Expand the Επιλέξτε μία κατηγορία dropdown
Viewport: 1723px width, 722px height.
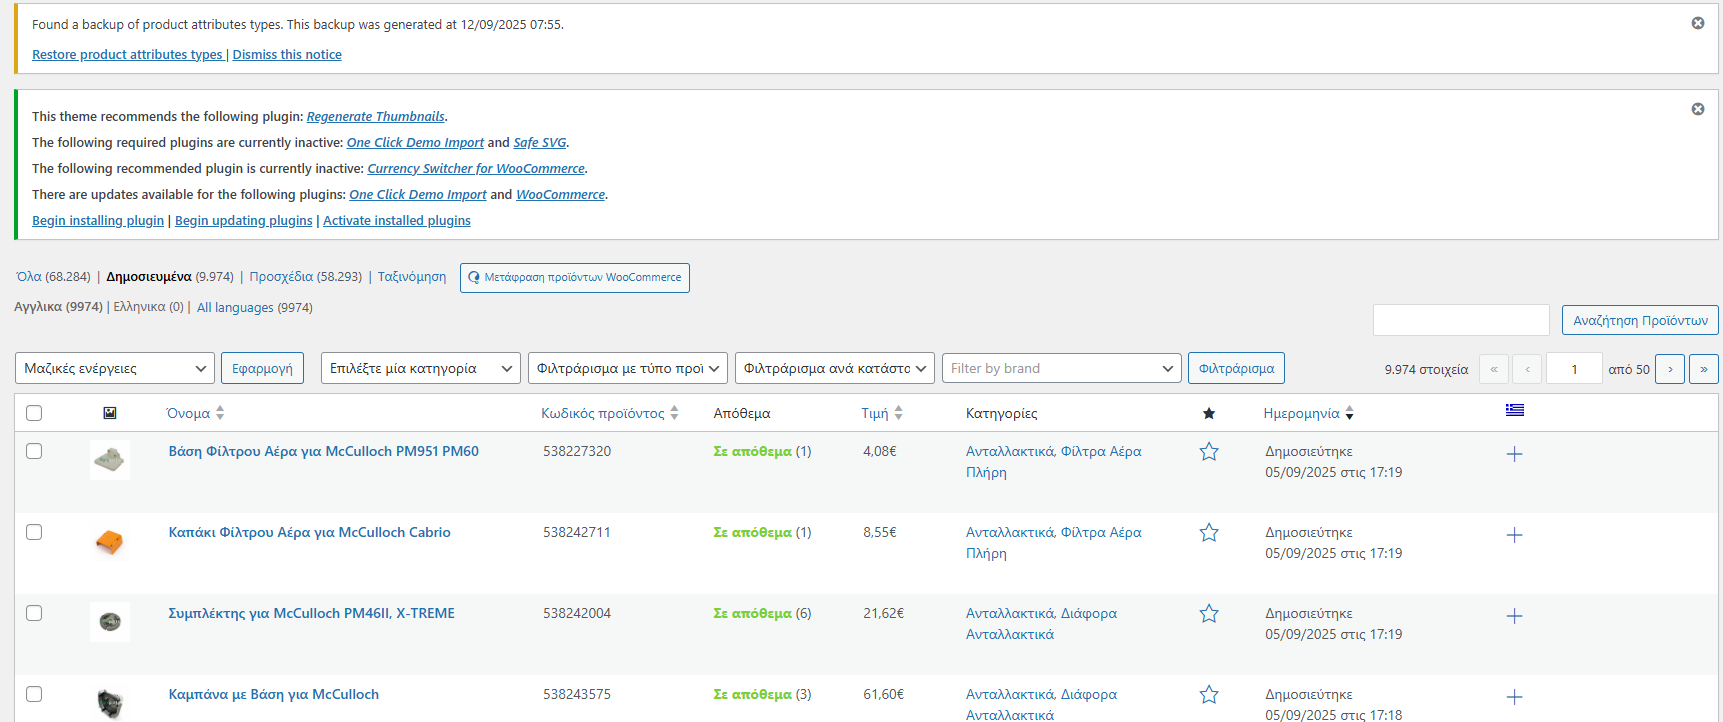pyautogui.click(x=420, y=369)
